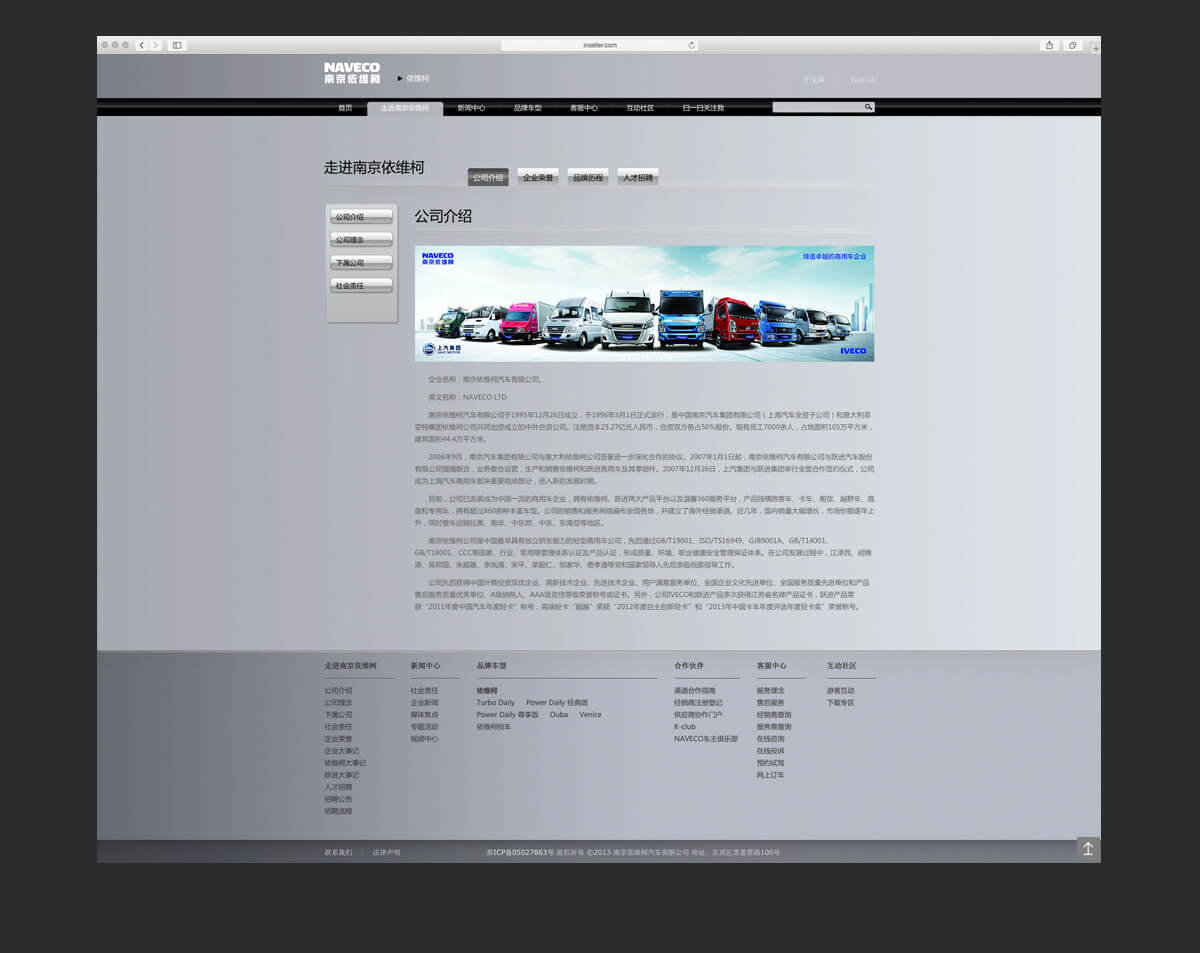Open footer link 游客互动
Image resolution: width=1200 pixels, height=953 pixels.
(x=841, y=691)
